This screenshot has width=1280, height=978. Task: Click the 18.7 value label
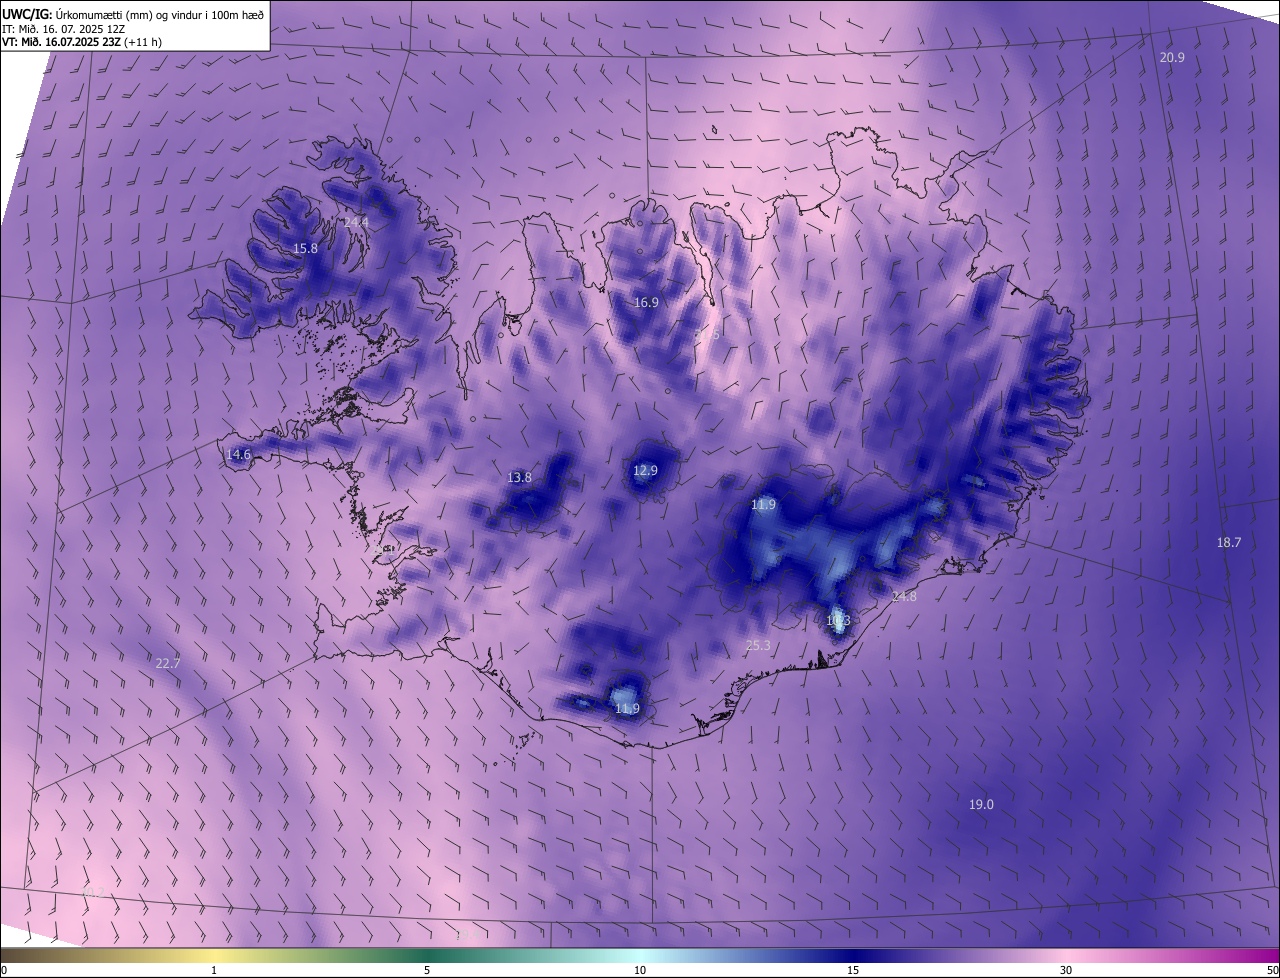click(1228, 543)
